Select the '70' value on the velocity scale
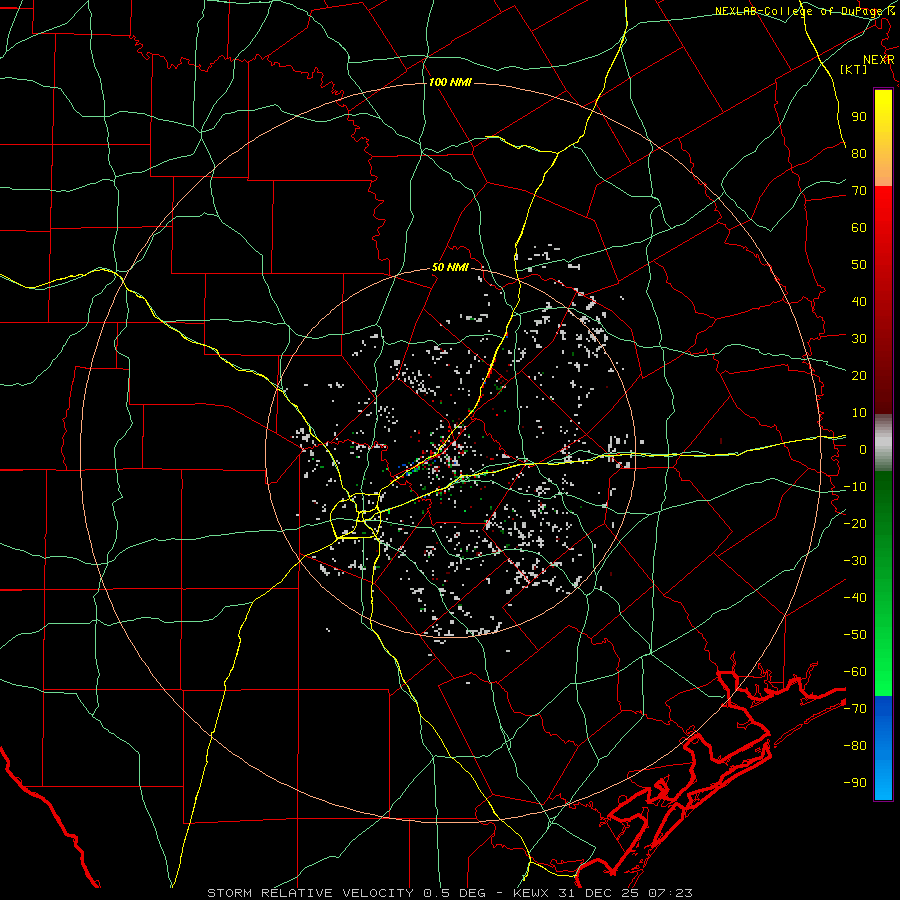The width and height of the screenshot is (900, 900). [x=859, y=191]
